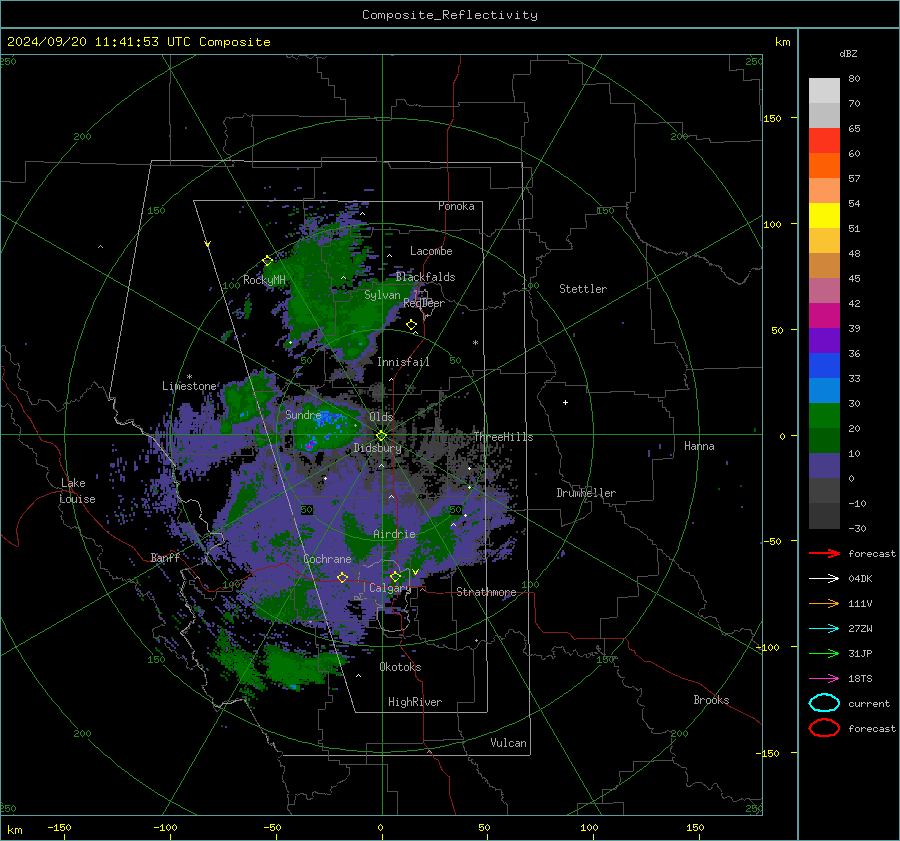Viewport: 900px width, 841px height.
Task: Click the white plus marker west of Hanna
Action: pos(565,402)
